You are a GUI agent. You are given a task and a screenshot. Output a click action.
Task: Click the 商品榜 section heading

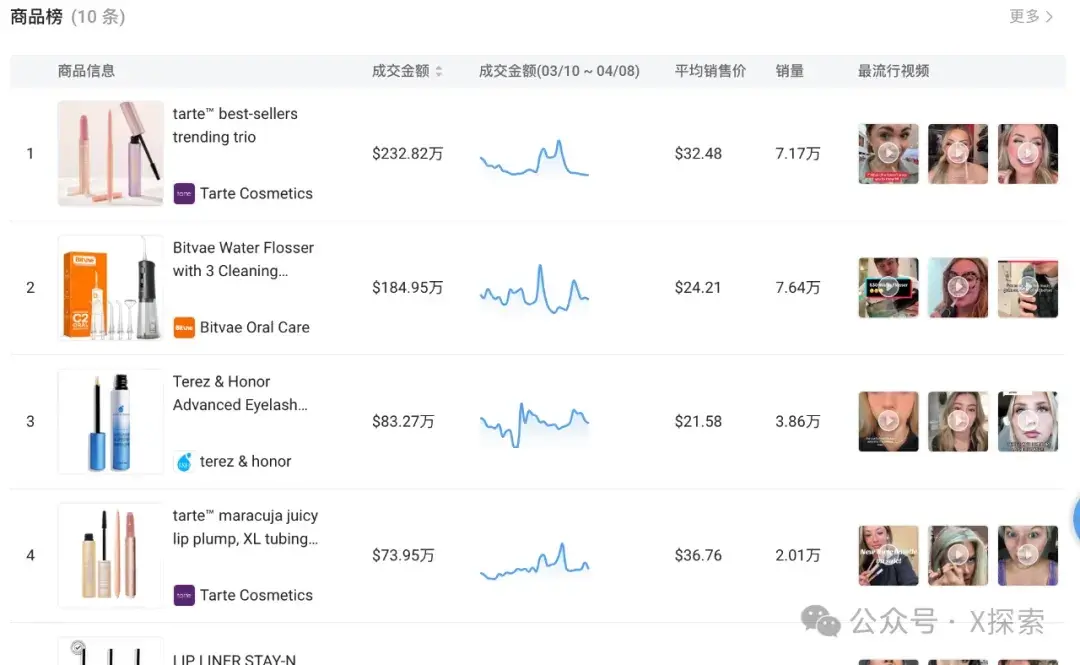tap(37, 17)
